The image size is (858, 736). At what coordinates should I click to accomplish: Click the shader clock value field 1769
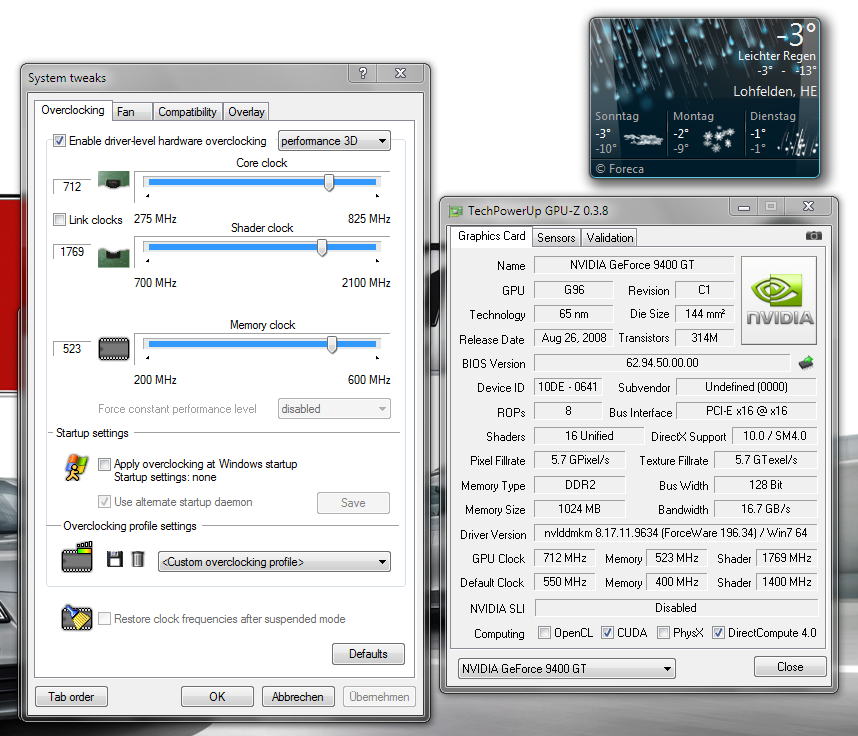tap(72, 252)
